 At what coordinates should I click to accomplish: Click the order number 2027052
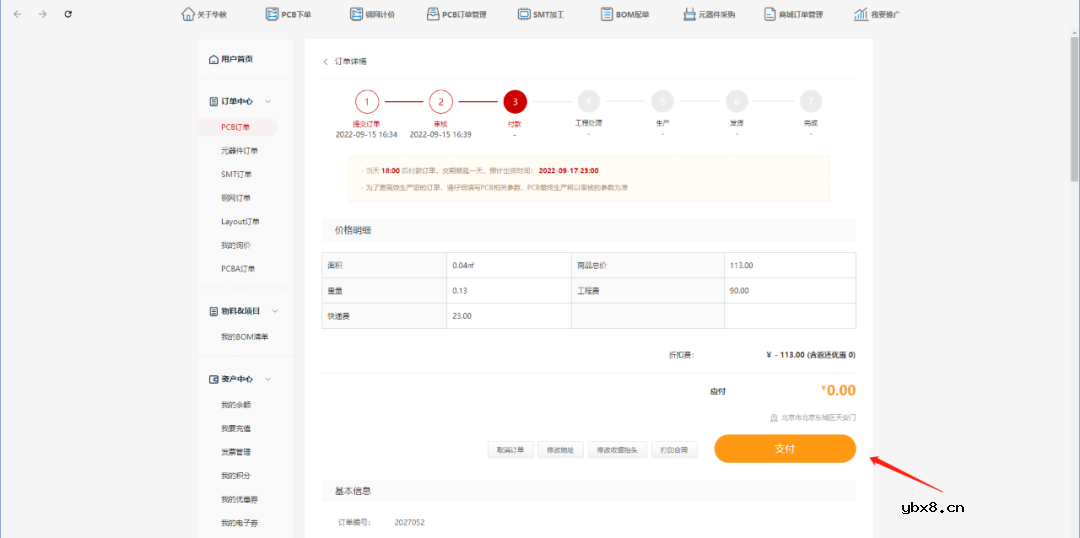[409, 522]
